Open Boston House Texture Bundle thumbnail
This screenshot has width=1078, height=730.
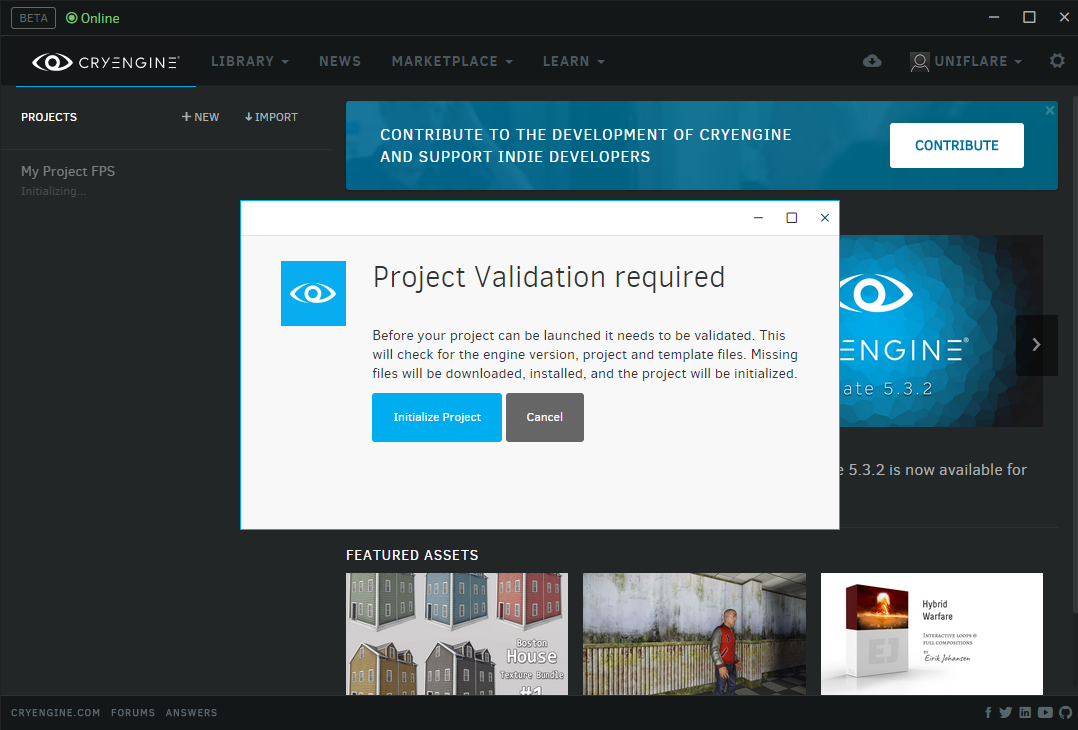[x=456, y=634]
